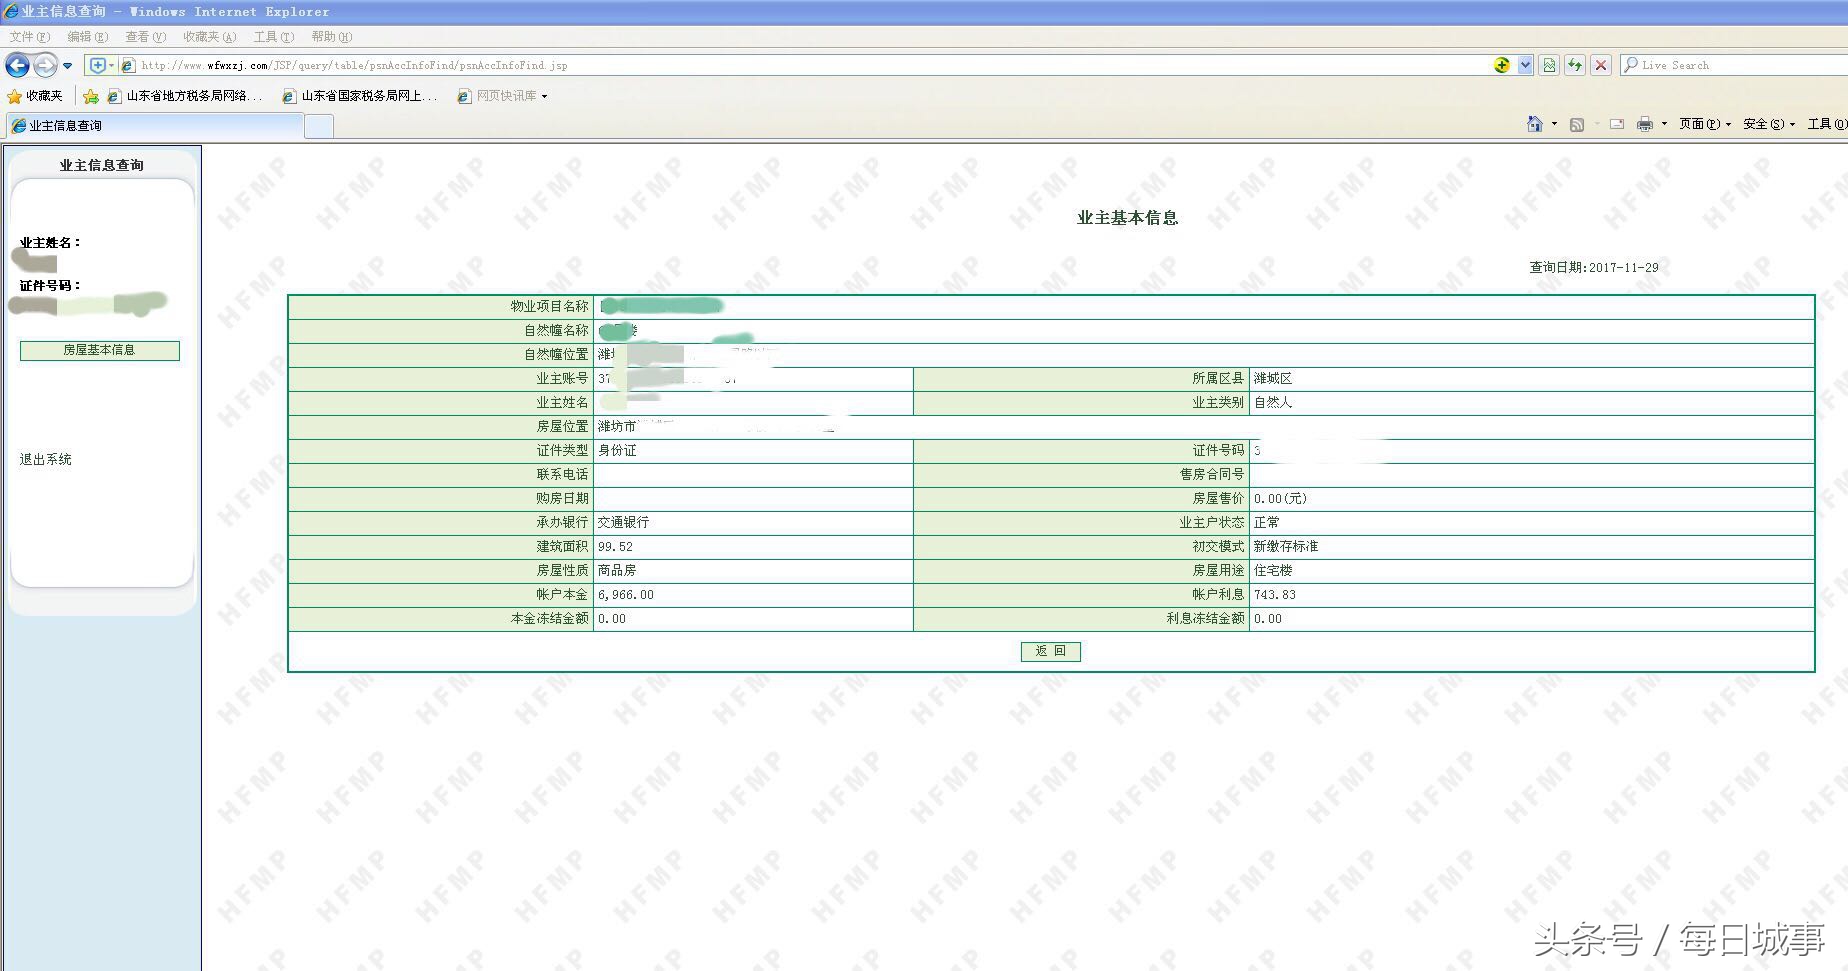1848x971 pixels.
Task: Select the 房屋售价 value 0.00(元)
Action: pyautogui.click(x=1280, y=498)
